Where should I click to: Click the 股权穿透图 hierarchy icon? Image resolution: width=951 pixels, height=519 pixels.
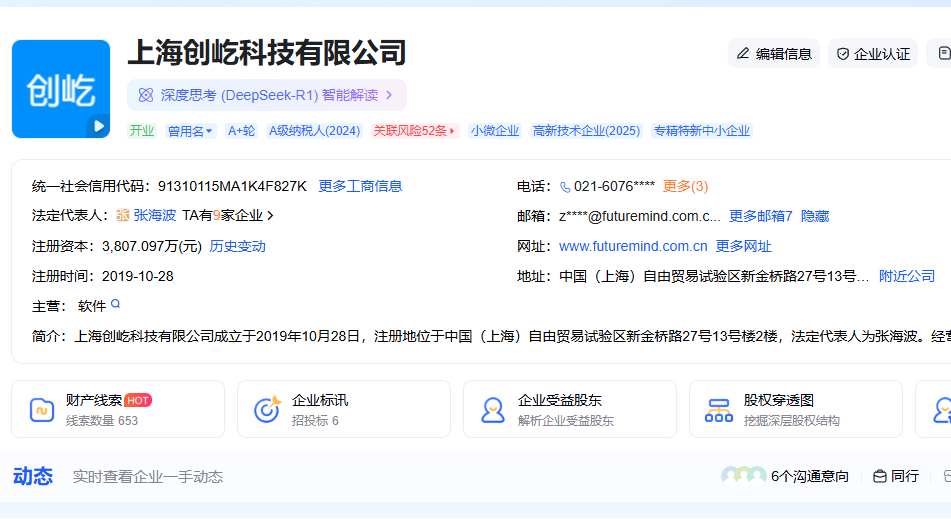click(x=719, y=410)
